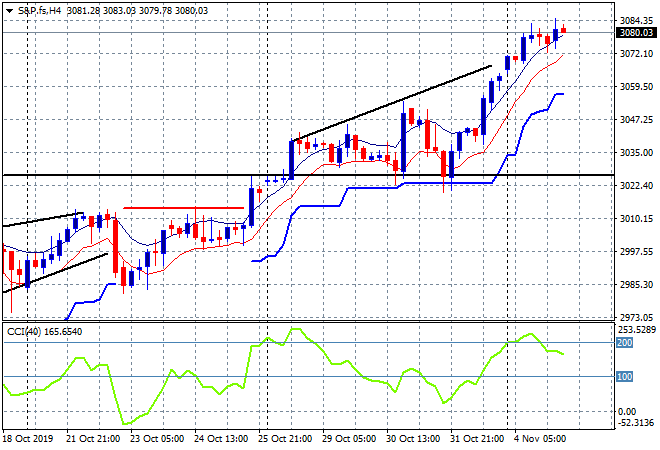Click the 18 Oct 2019 date label
Image resolution: width=660 pixels, height=450 pixels.
coord(28,439)
